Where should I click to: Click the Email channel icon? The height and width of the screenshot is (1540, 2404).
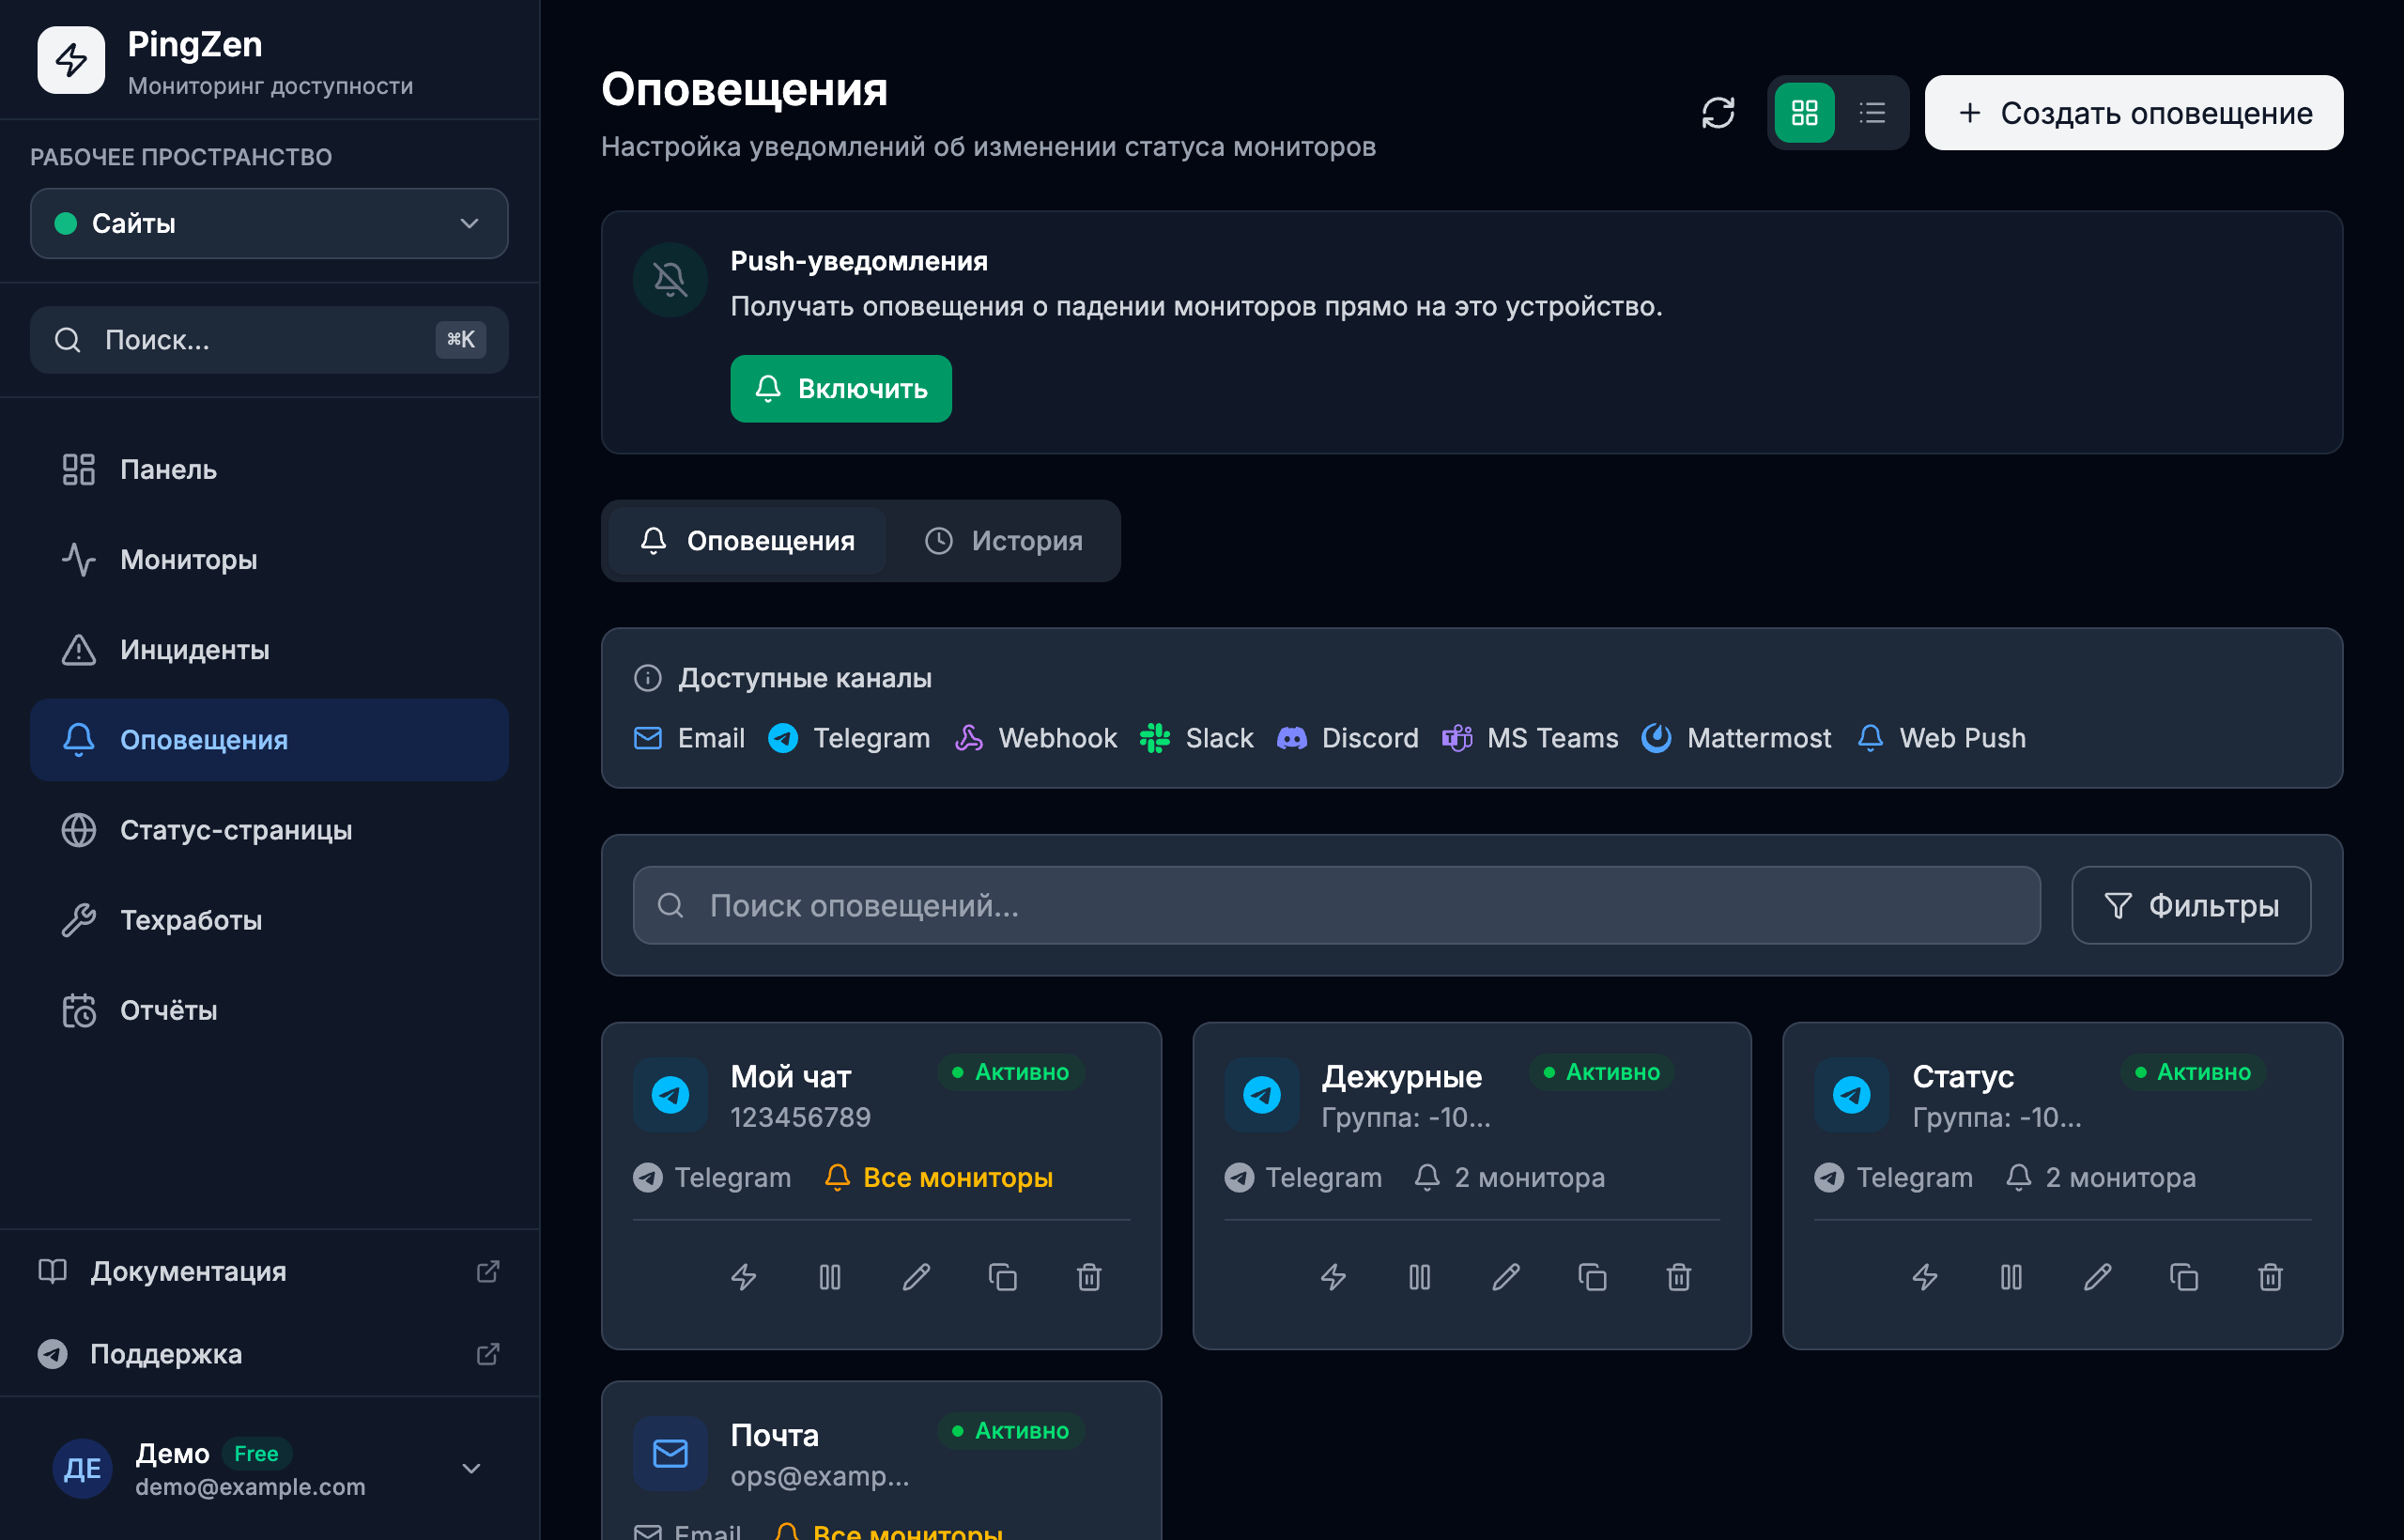click(648, 738)
